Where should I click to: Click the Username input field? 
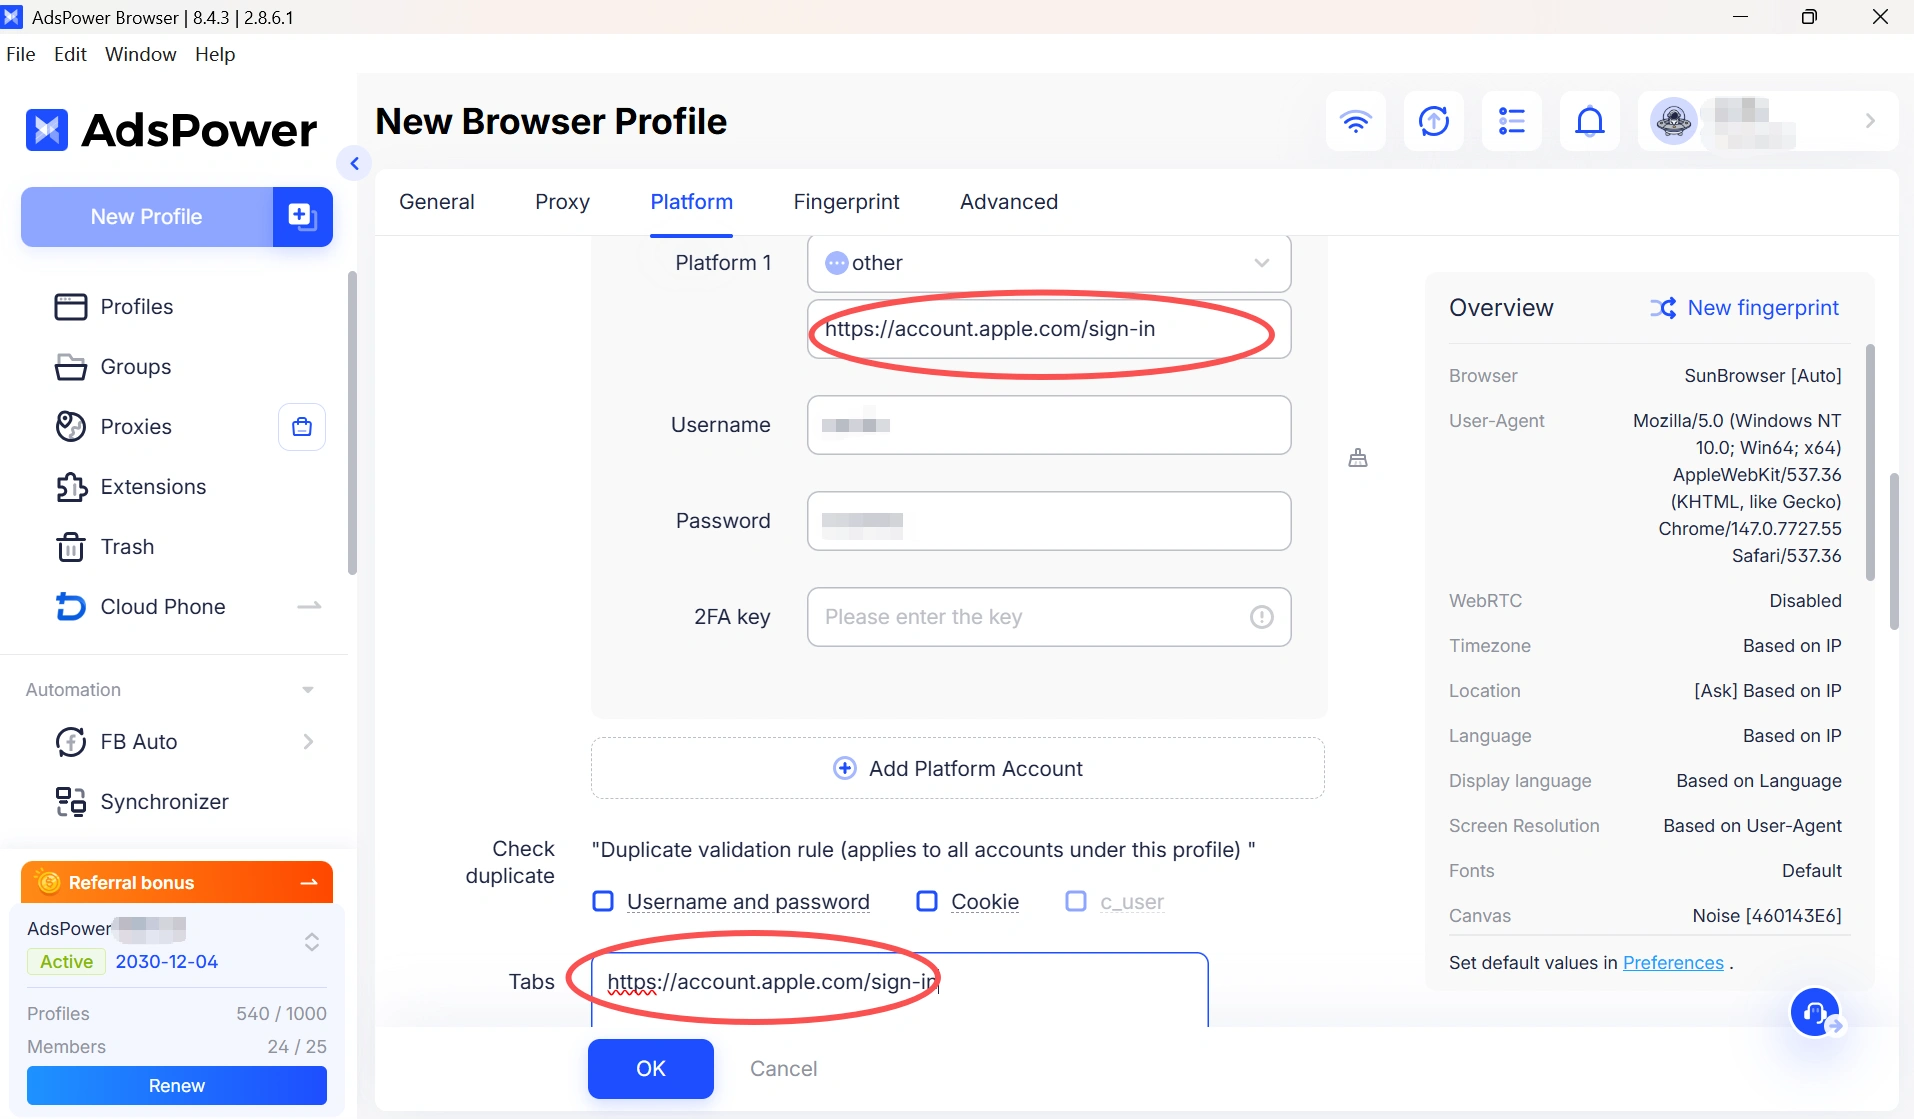1049,425
